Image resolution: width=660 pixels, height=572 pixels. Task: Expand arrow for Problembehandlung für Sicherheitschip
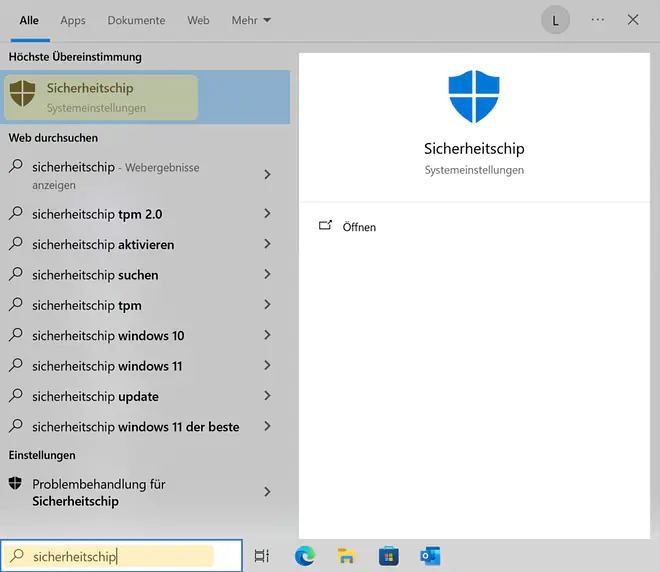click(267, 492)
